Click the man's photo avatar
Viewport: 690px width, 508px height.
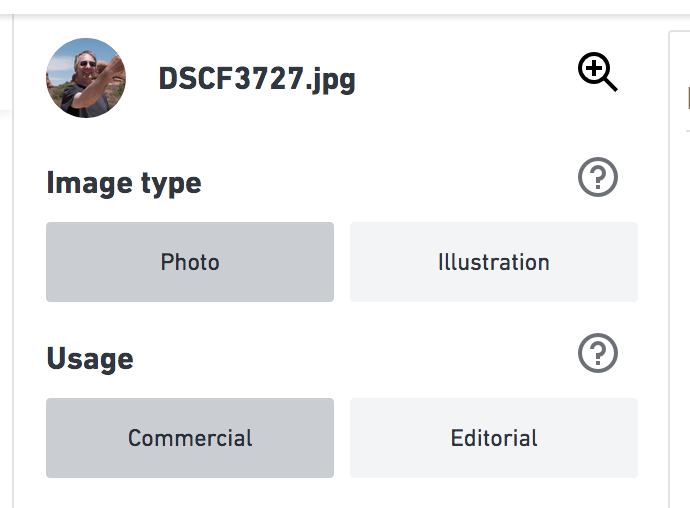coord(86,78)
